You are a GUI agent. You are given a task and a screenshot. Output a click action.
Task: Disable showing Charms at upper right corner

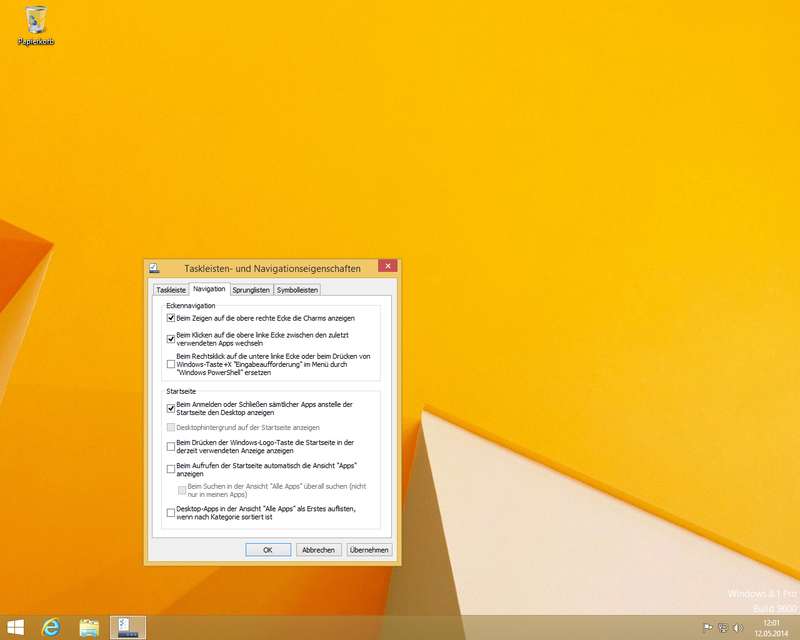(x=171, y=317)
